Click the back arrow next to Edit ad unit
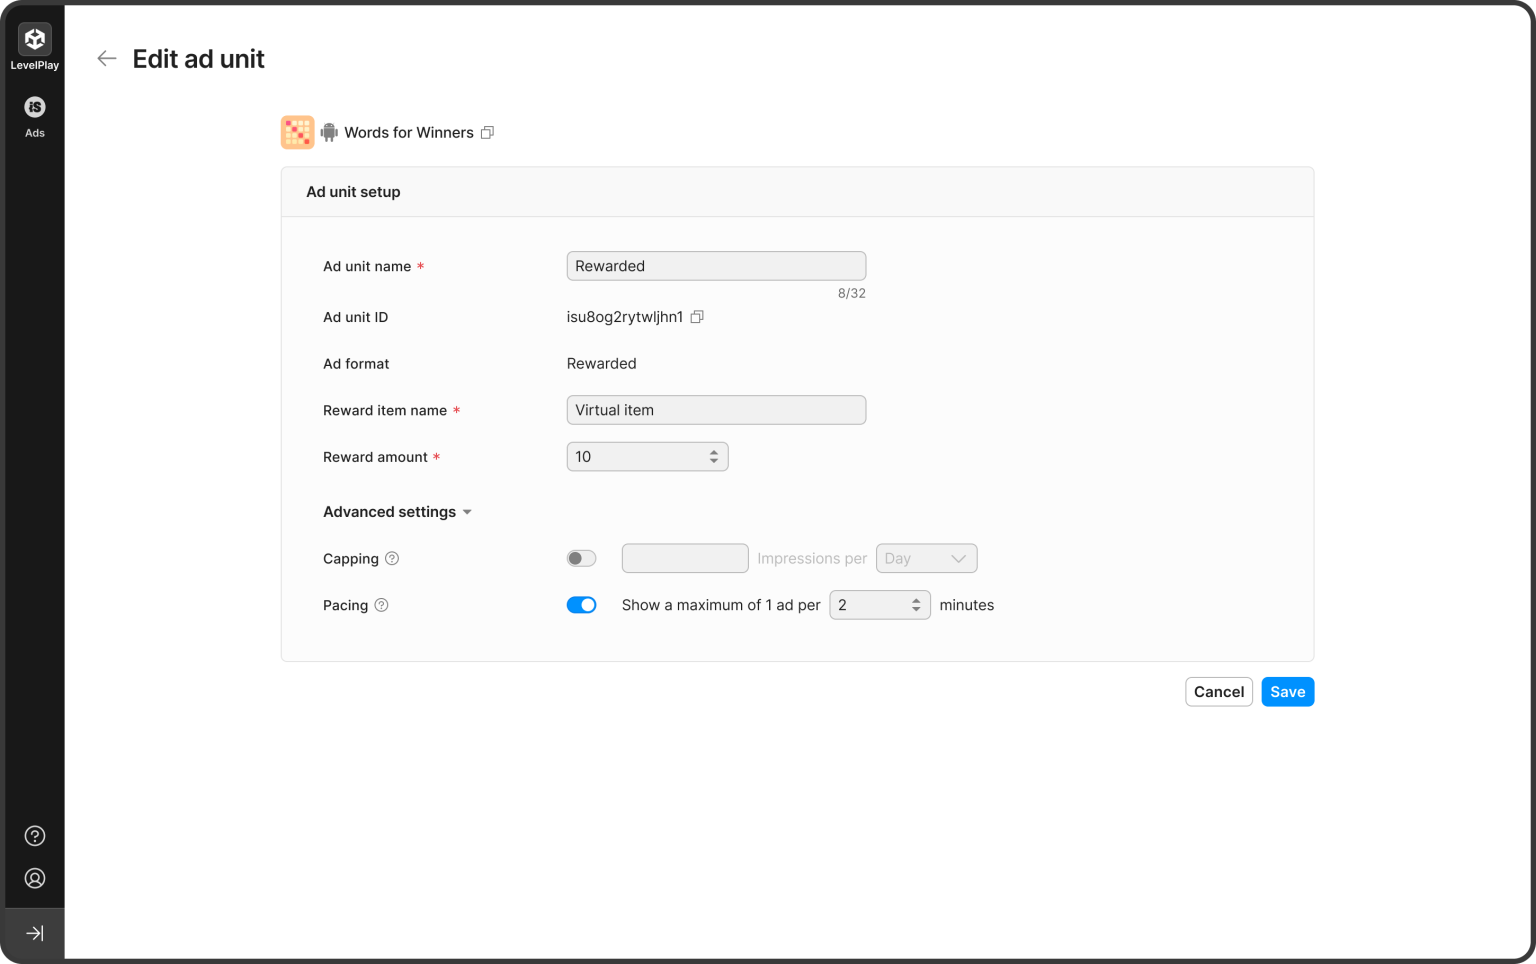Screen dimensions: 1536x964 pyautogui.click(x=106, y=58)
